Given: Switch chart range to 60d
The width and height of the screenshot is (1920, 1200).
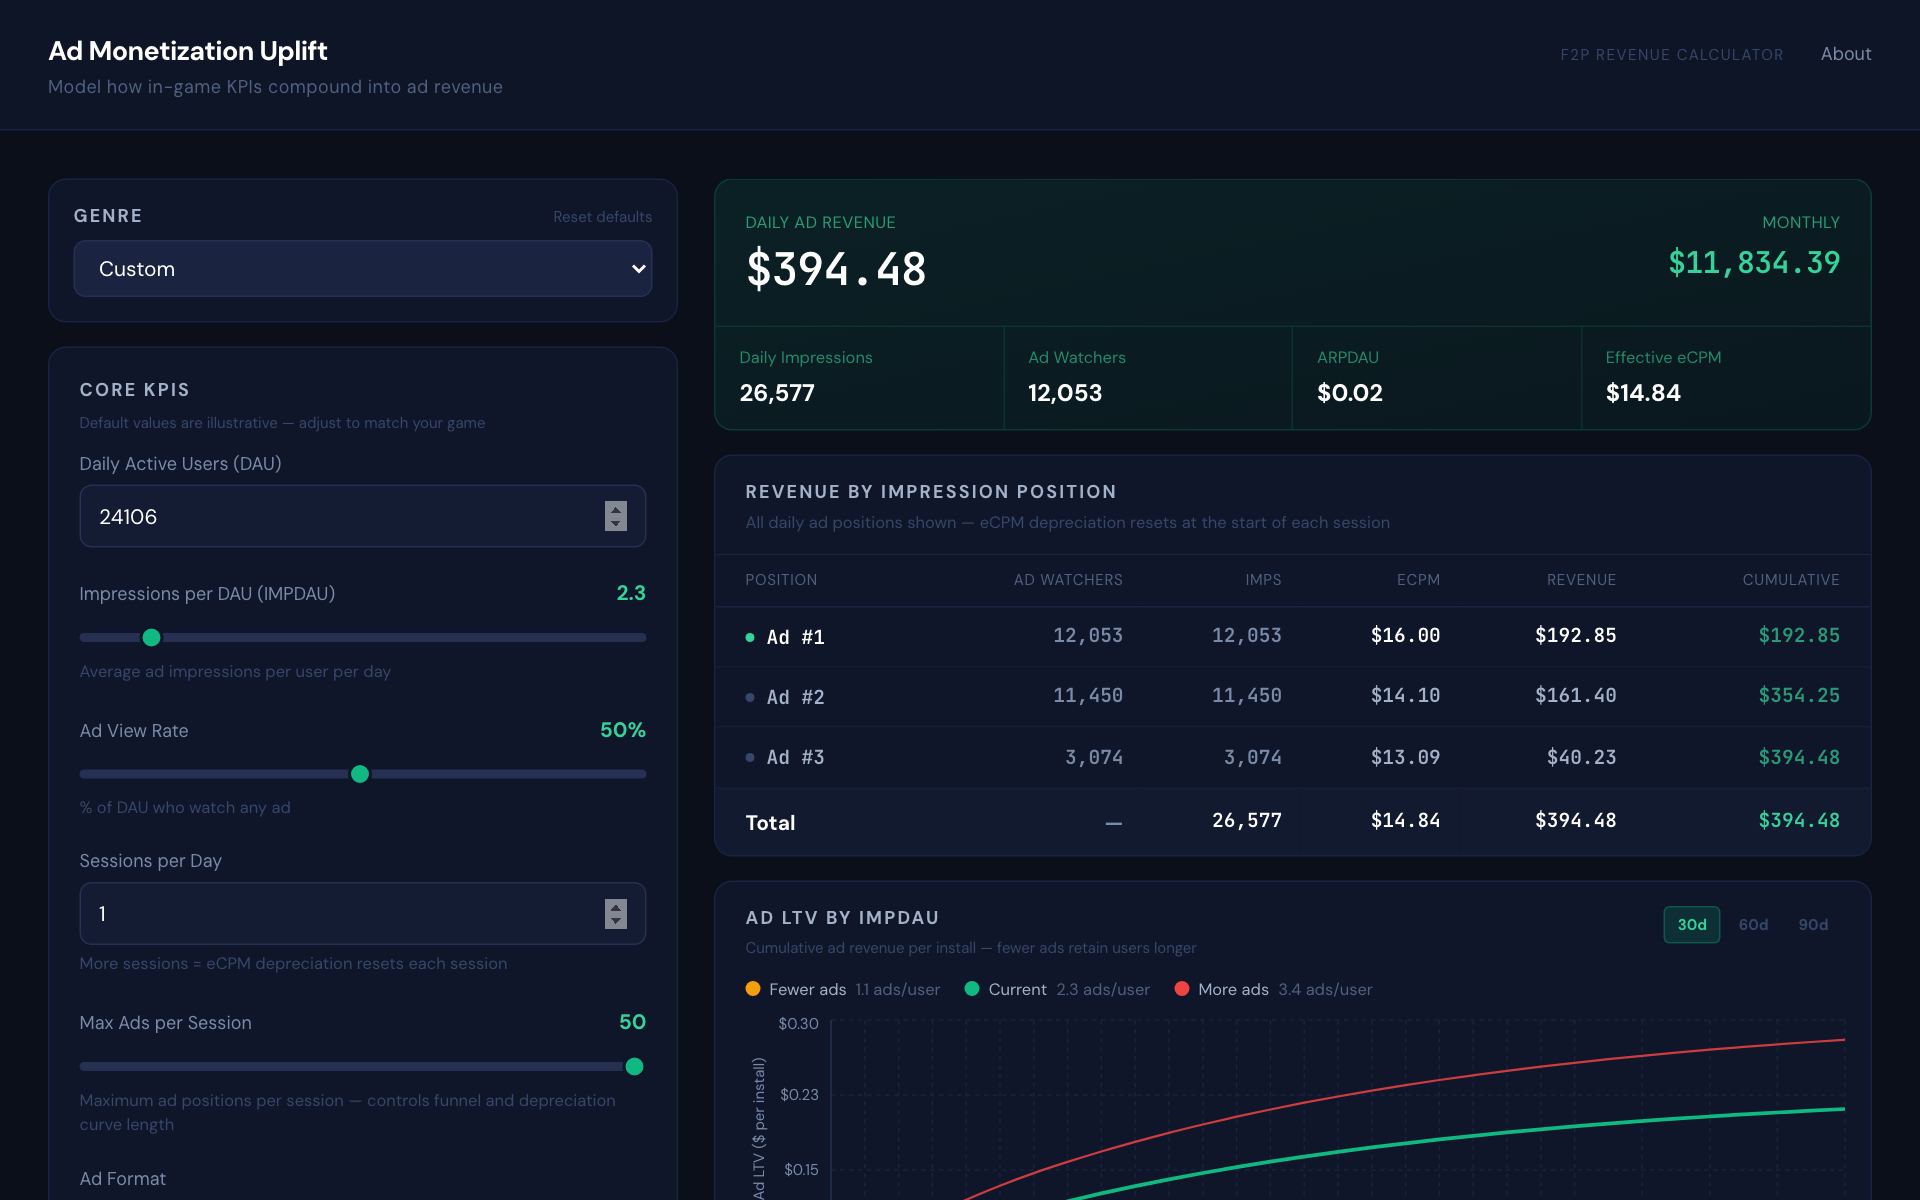Looking at the screenshot, I should click(1753, 925).
